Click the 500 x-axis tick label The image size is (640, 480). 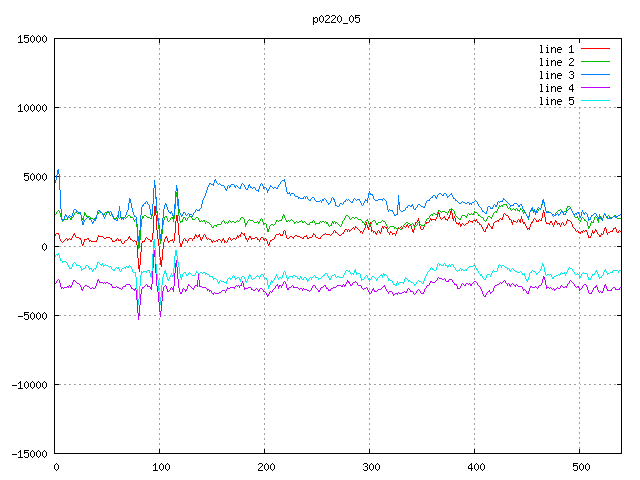point(579,467)
